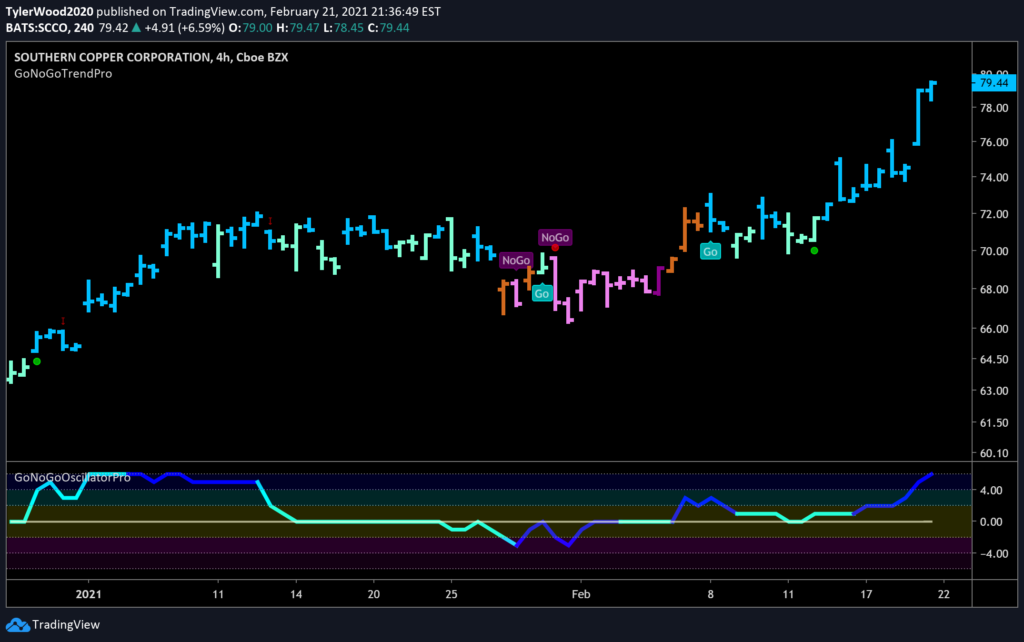The image size is (1024, 642).
Task: Click the 4.00 oscillator axis label
Action: pos(991,490)
